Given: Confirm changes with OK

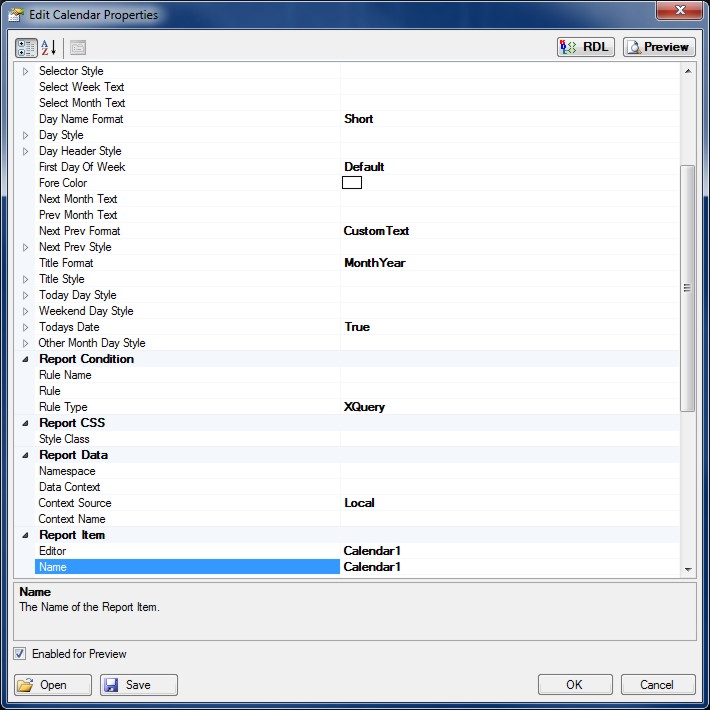Looking at the screenshot, I should point(574,685).
